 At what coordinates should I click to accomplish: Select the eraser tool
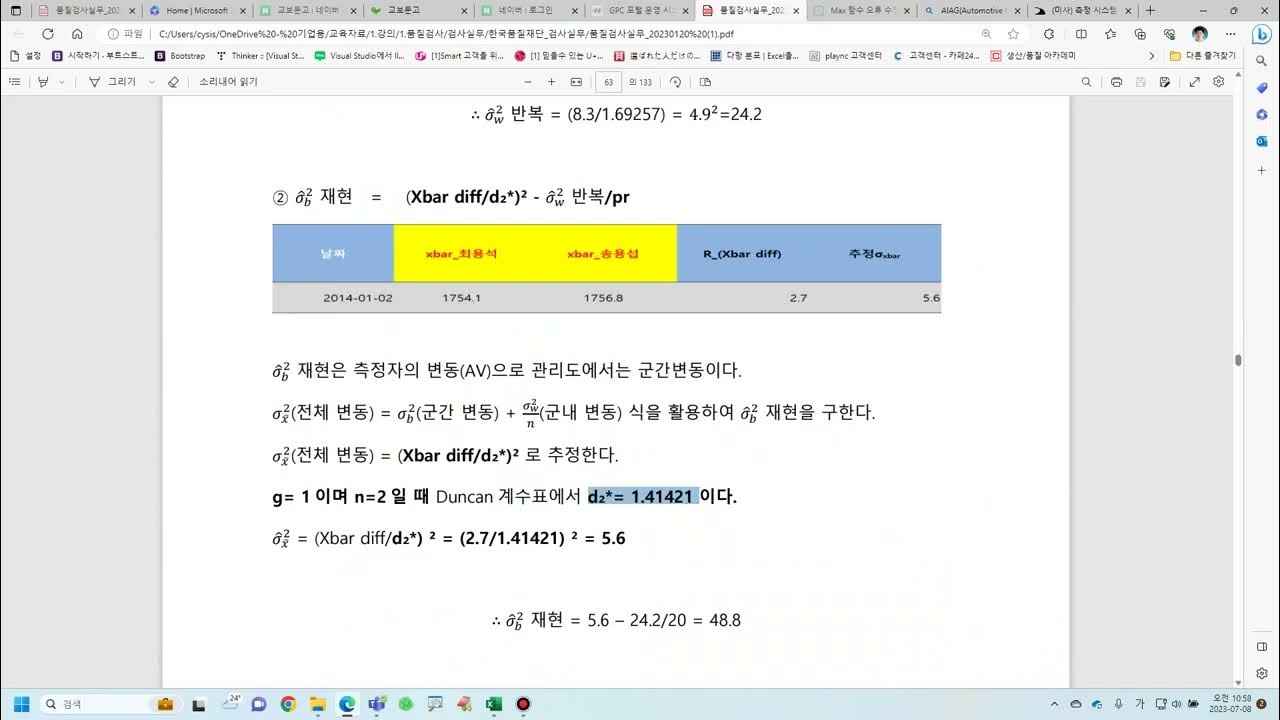pyautogui.click(x=173, y=82)
